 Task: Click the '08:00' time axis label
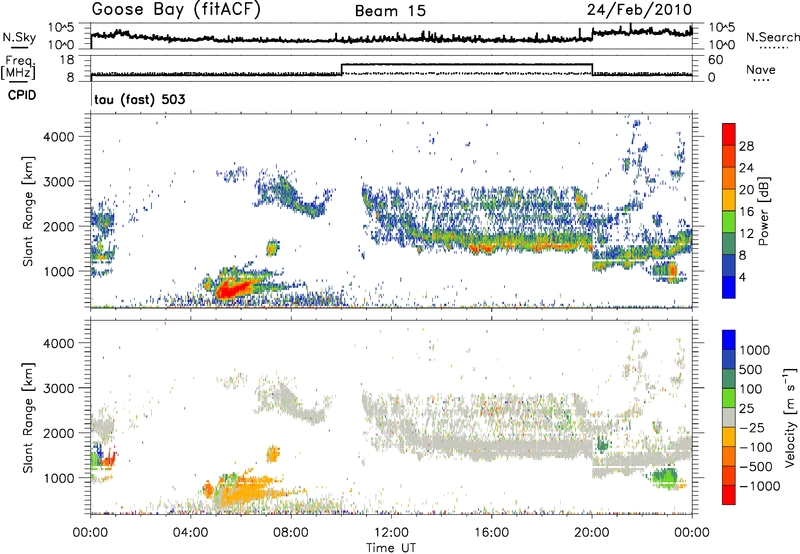(x=291, y=533)
